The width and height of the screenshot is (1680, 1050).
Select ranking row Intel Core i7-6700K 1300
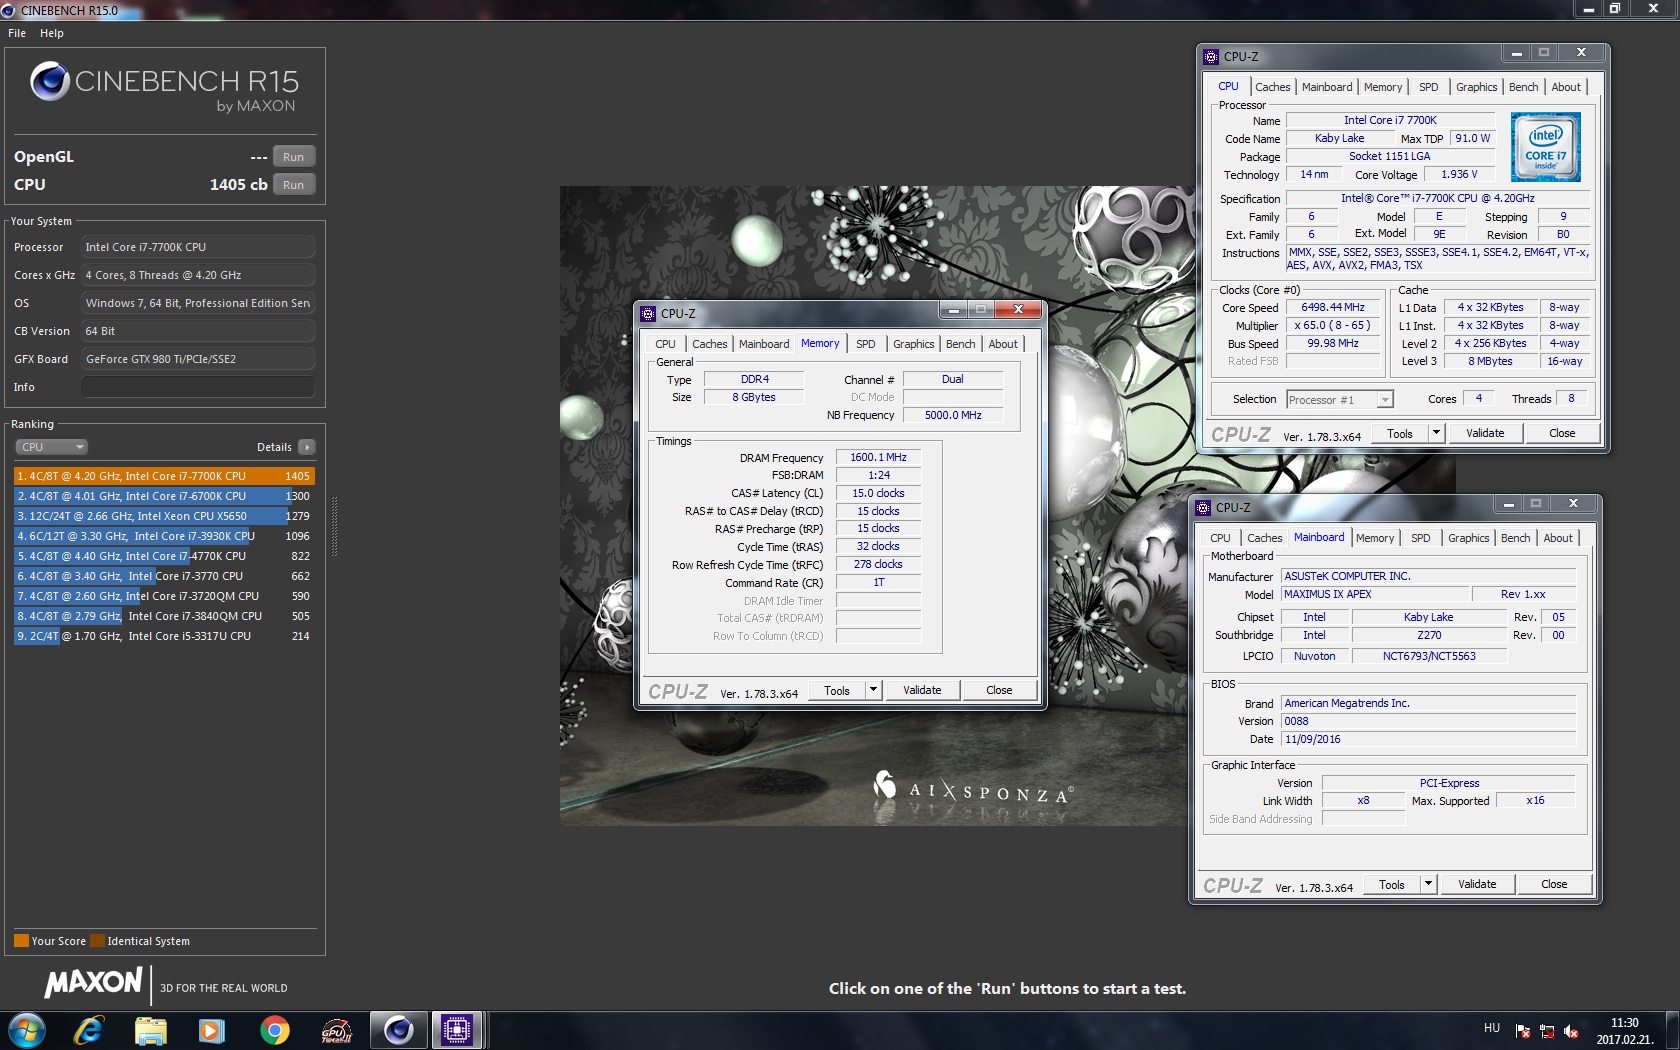click(x=164, y=496)
